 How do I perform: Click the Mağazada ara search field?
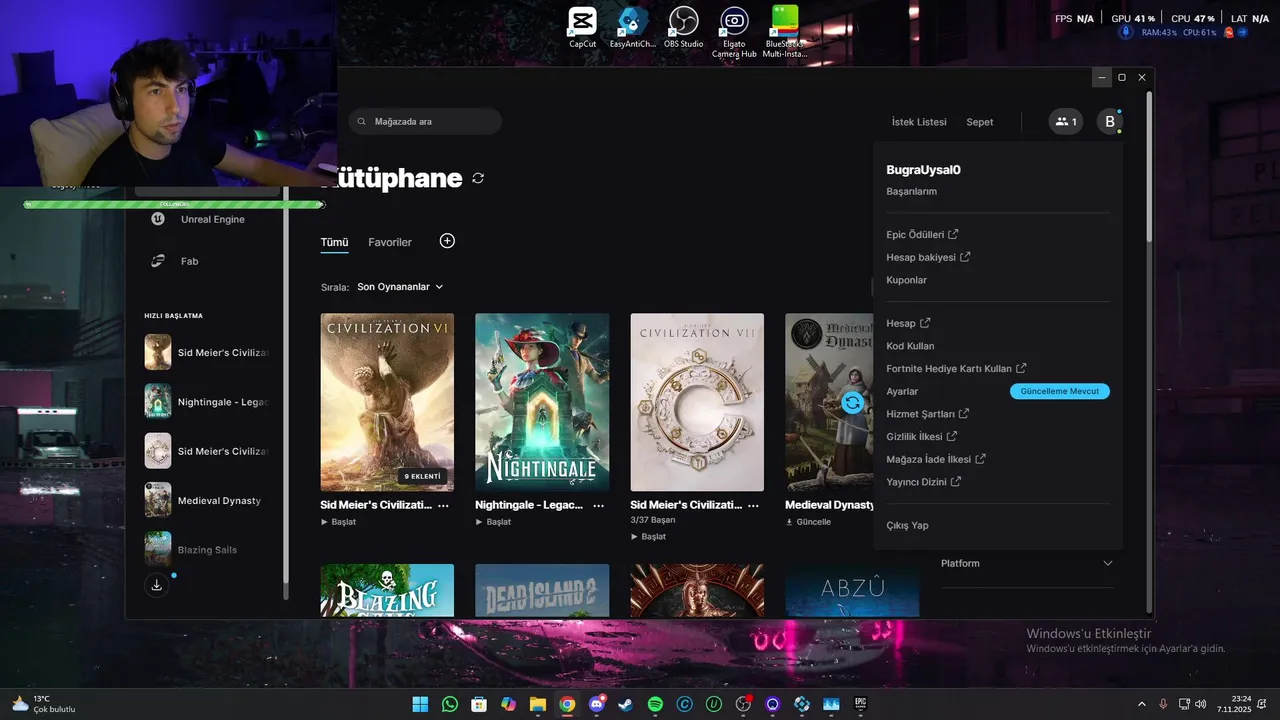(x=425, y=121)
